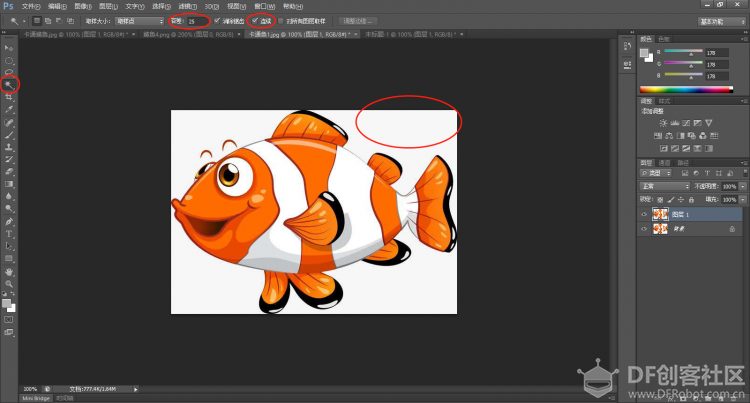Open Sample Size dropdown
Viewport: 750px width, 403px height.
point(140,21)
